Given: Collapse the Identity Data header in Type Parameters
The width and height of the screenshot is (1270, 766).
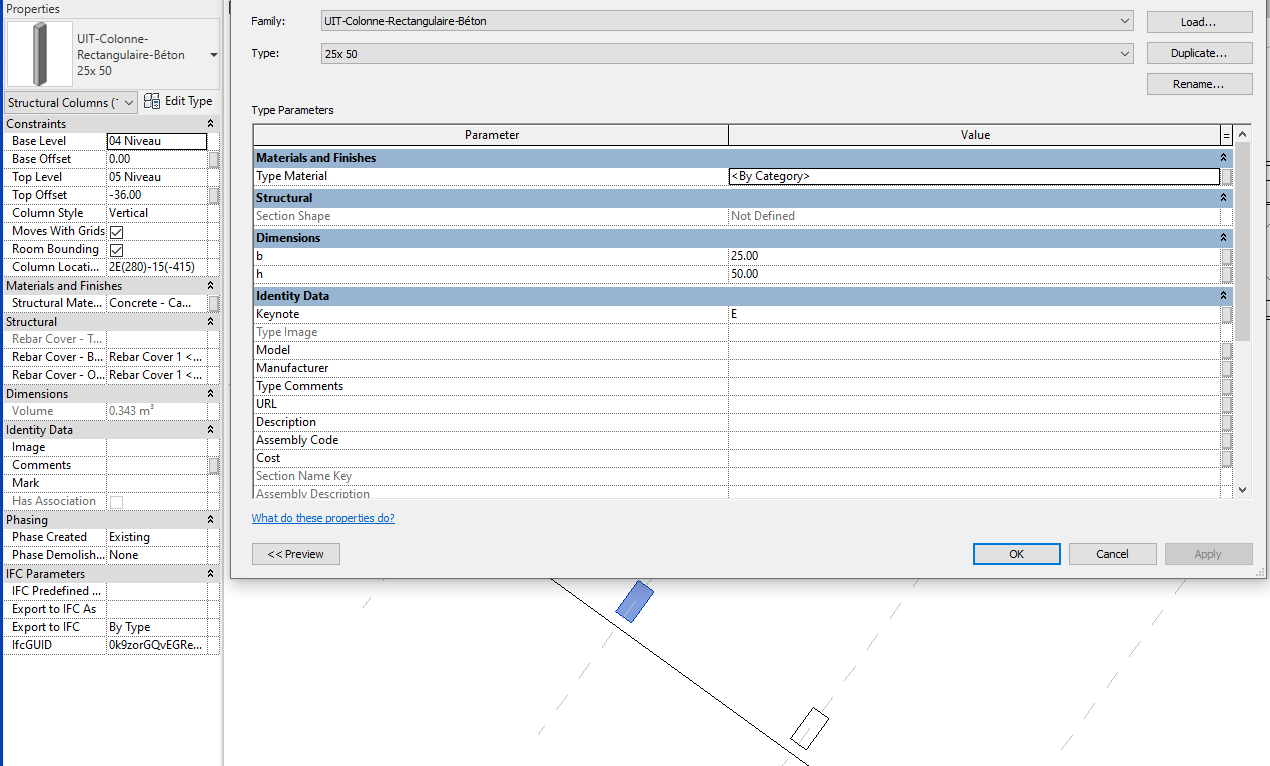Looking at the screenshot, I should (1223, 295).
